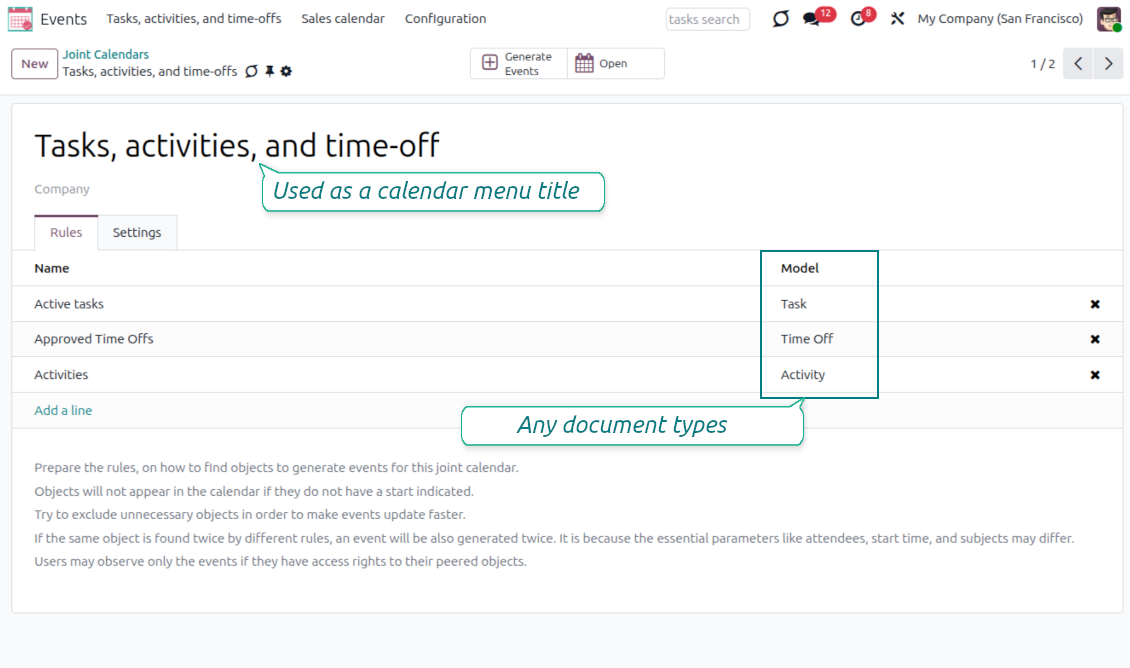Image resolution: width=1130 pixels, height=668 pixels.
Task: Click the tasks search input field
Action: click(707, 19)
